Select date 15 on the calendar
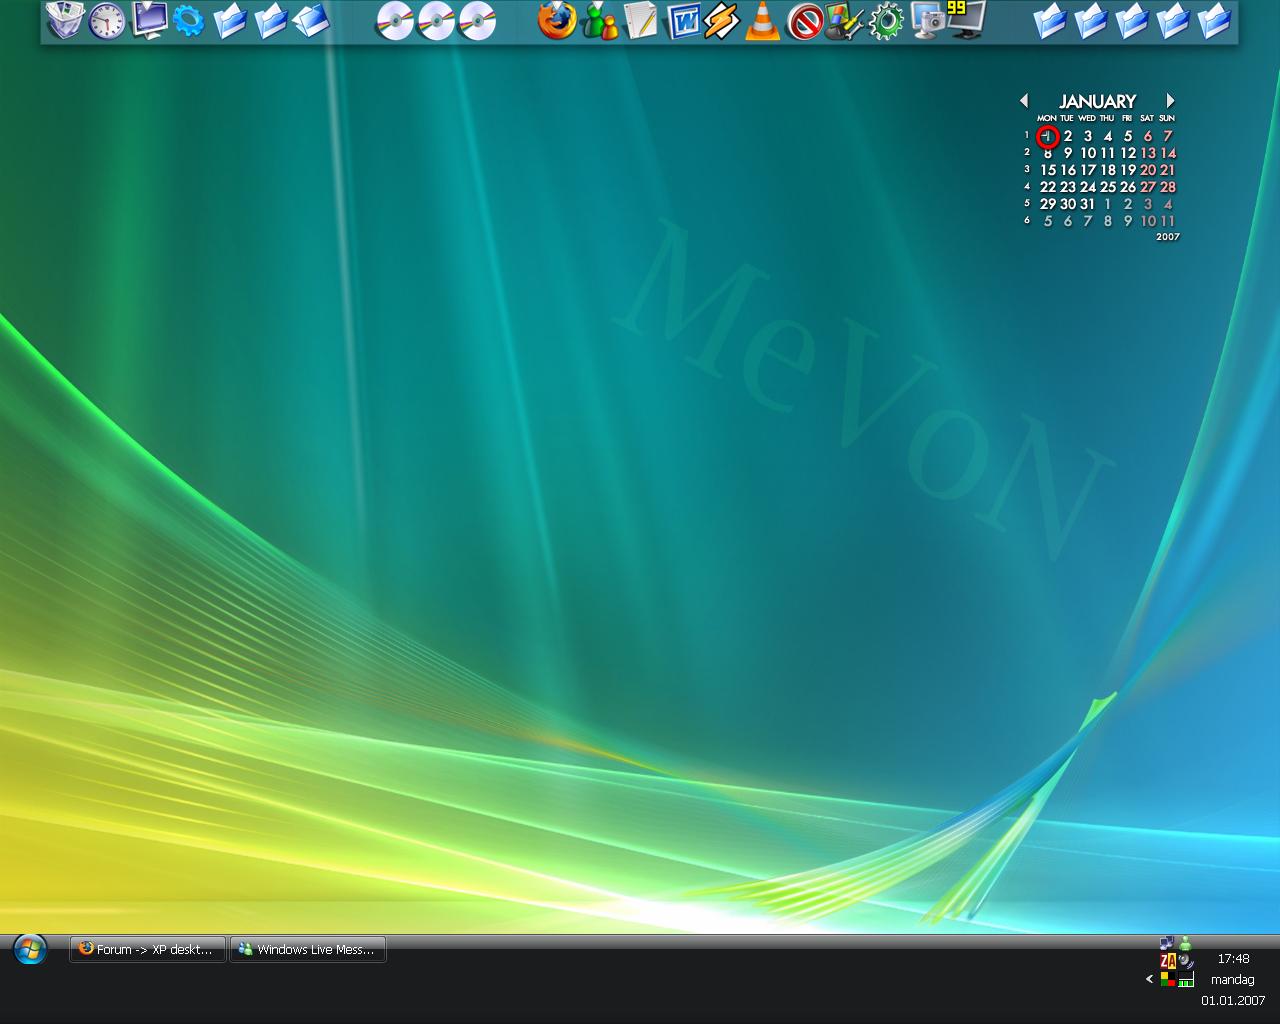The width and height of the screenshot is (1280, 1024). pyautogui.click(x=1048, y=170)
